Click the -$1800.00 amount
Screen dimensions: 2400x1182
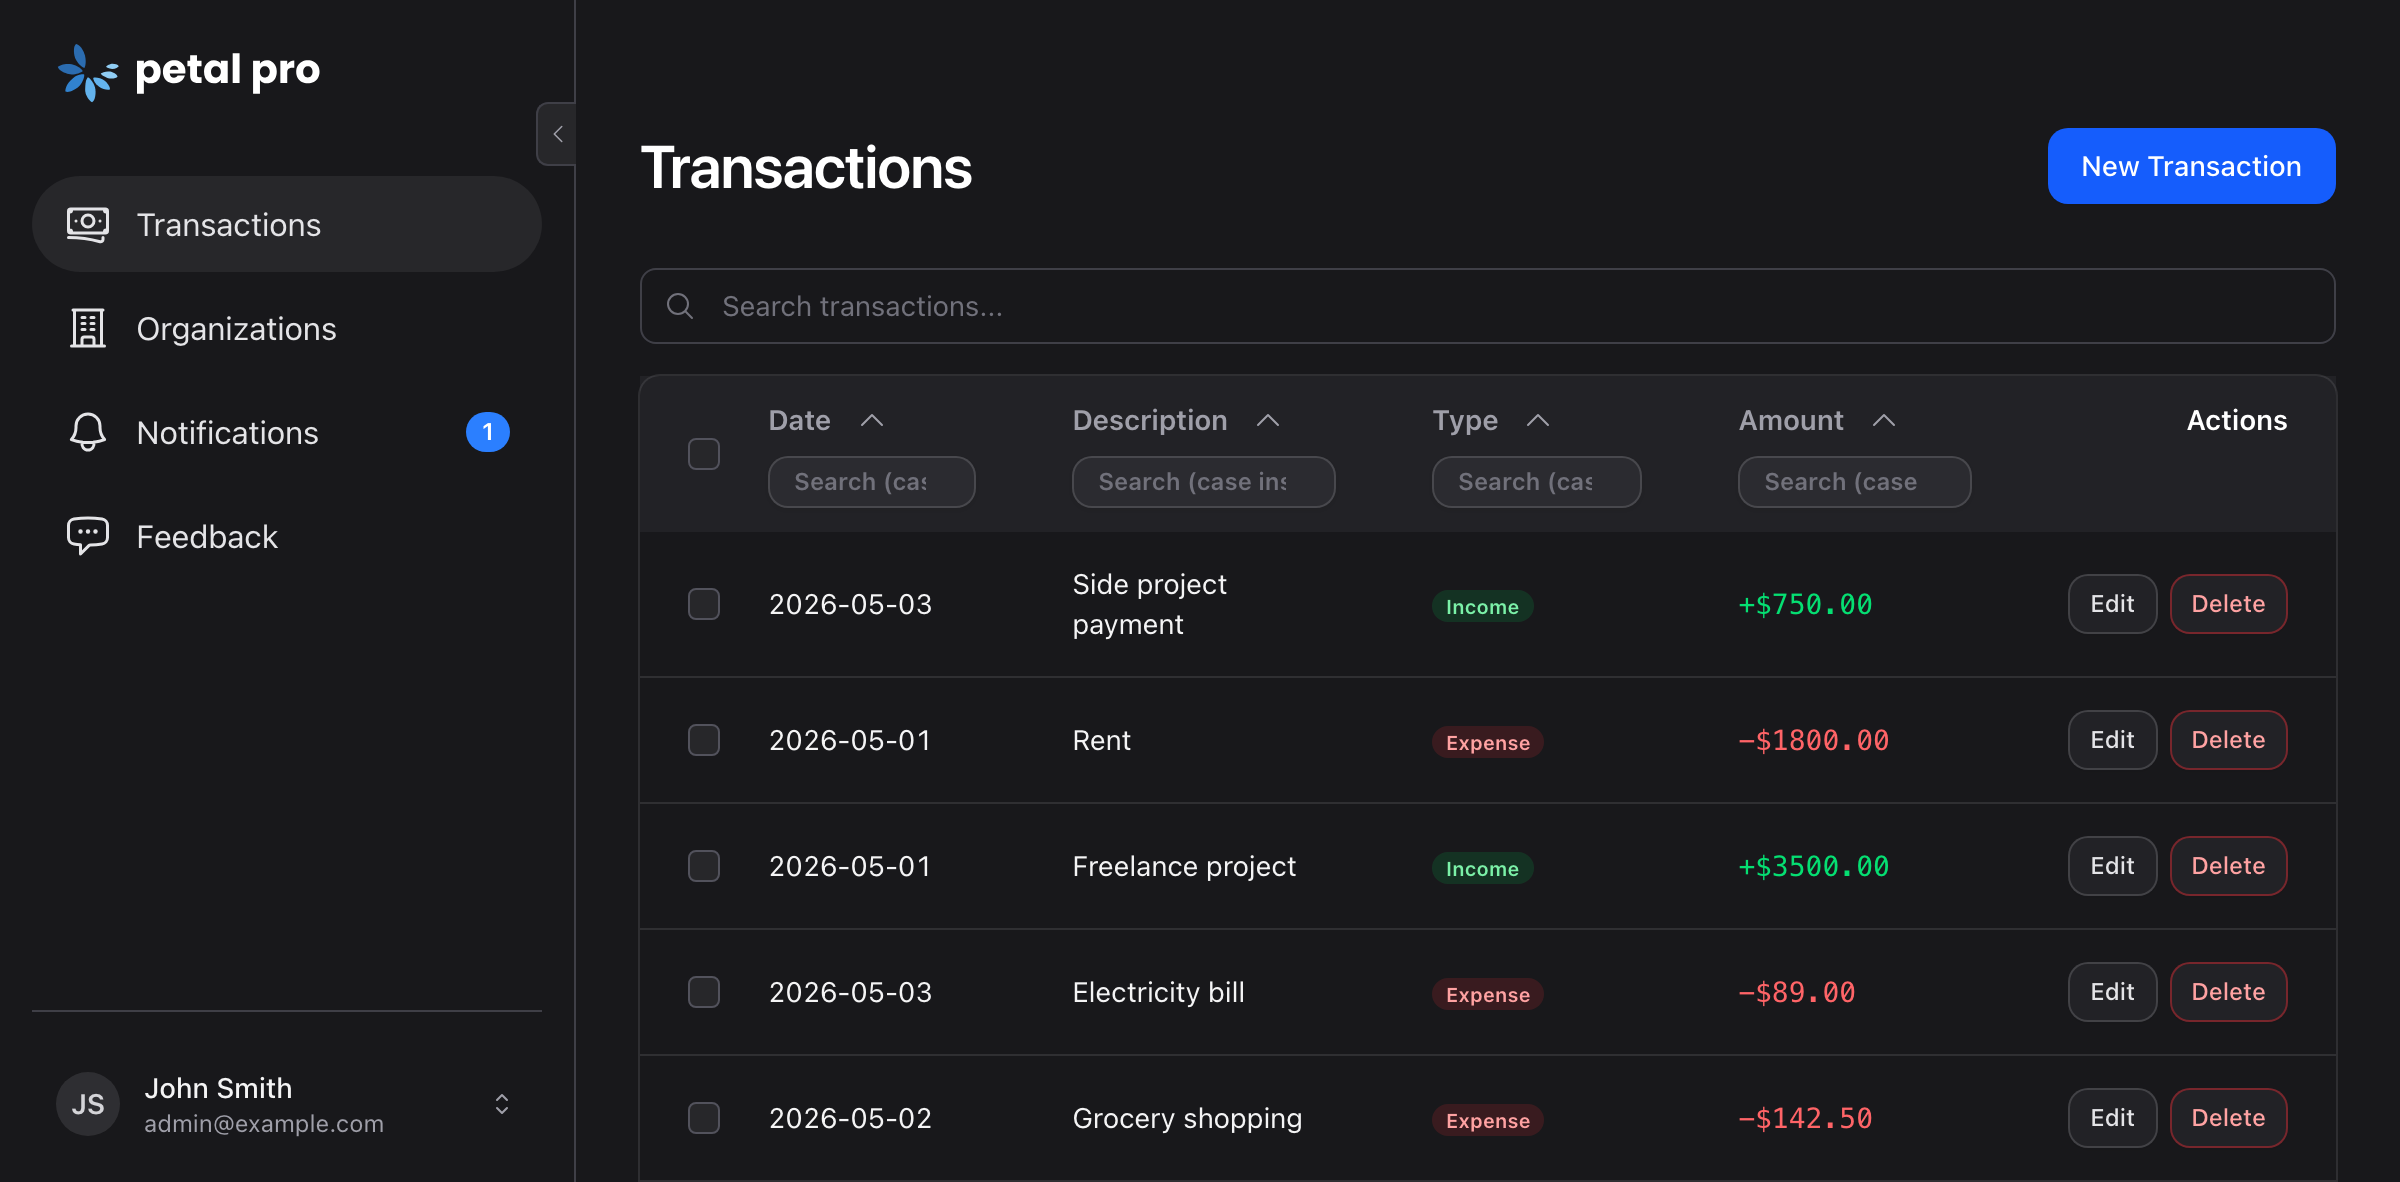[x=1813, y=740]
